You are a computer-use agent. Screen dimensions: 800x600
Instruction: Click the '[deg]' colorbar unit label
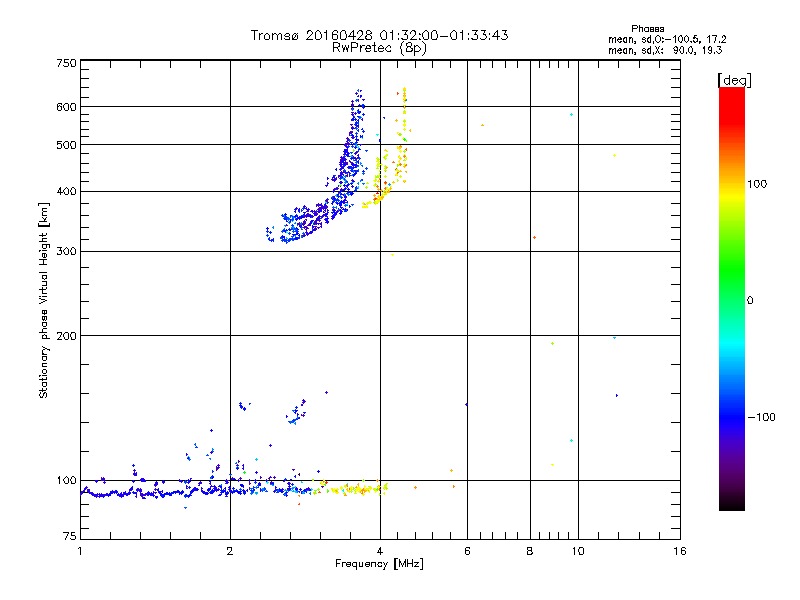click(x=734, y=80)
